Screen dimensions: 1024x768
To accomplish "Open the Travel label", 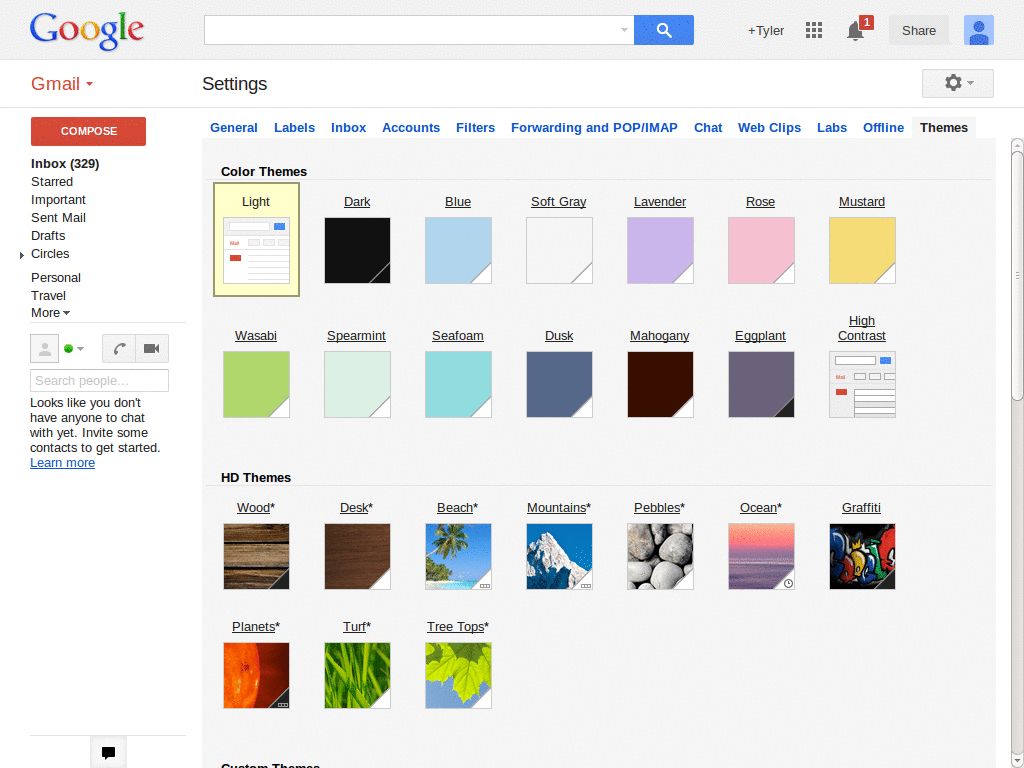I will click(x=48, y=296).
